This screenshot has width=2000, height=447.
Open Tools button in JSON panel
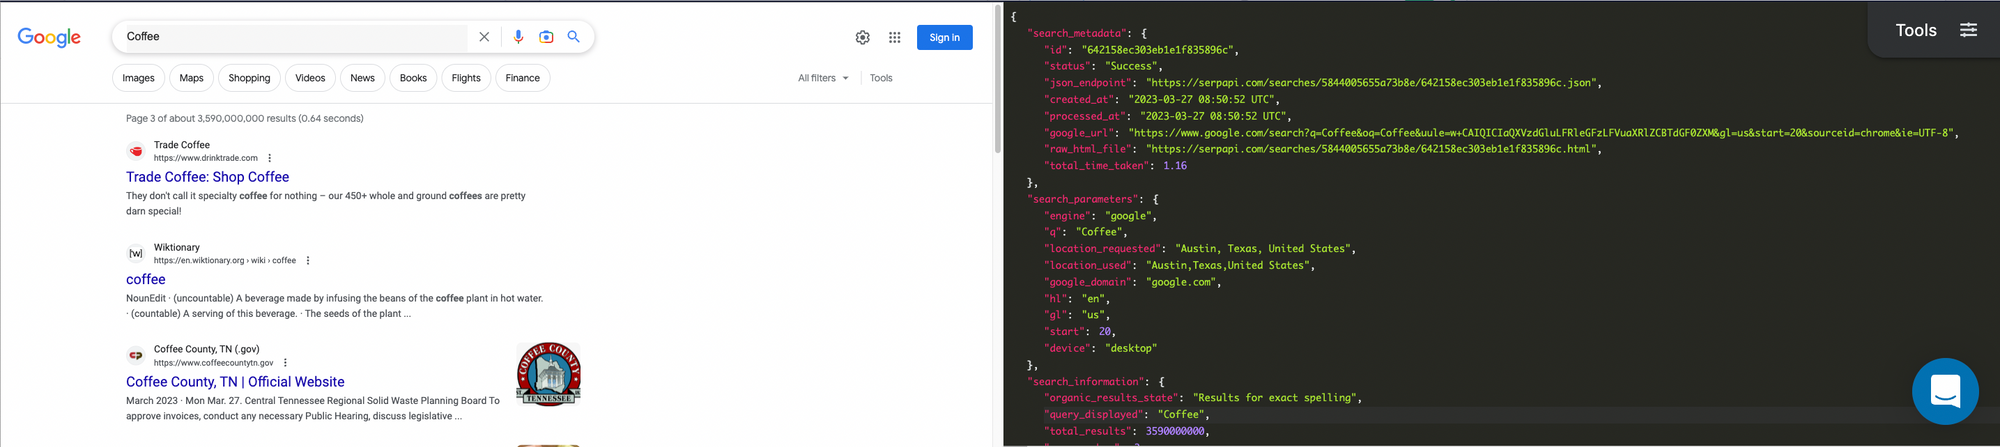[x=1934, y=30]
